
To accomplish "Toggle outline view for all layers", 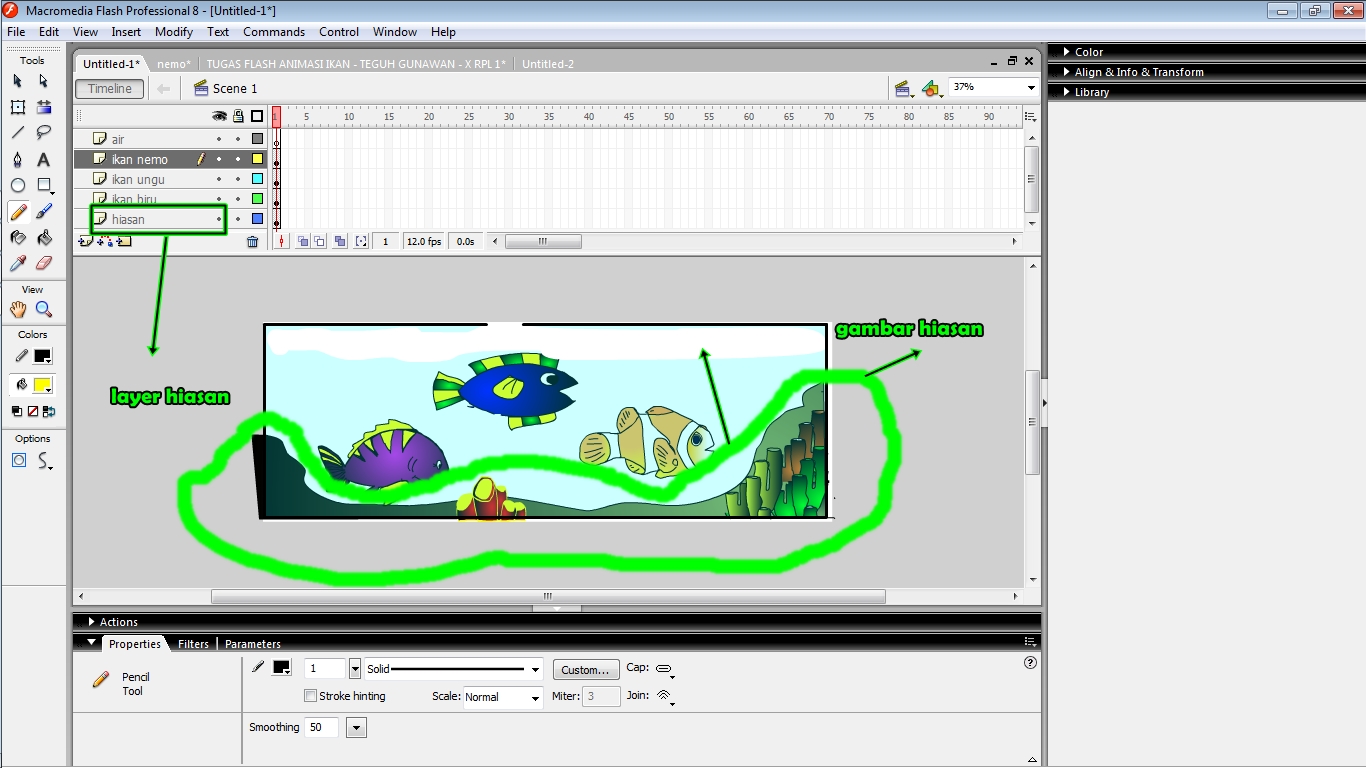I will click(x=257, y=116).
